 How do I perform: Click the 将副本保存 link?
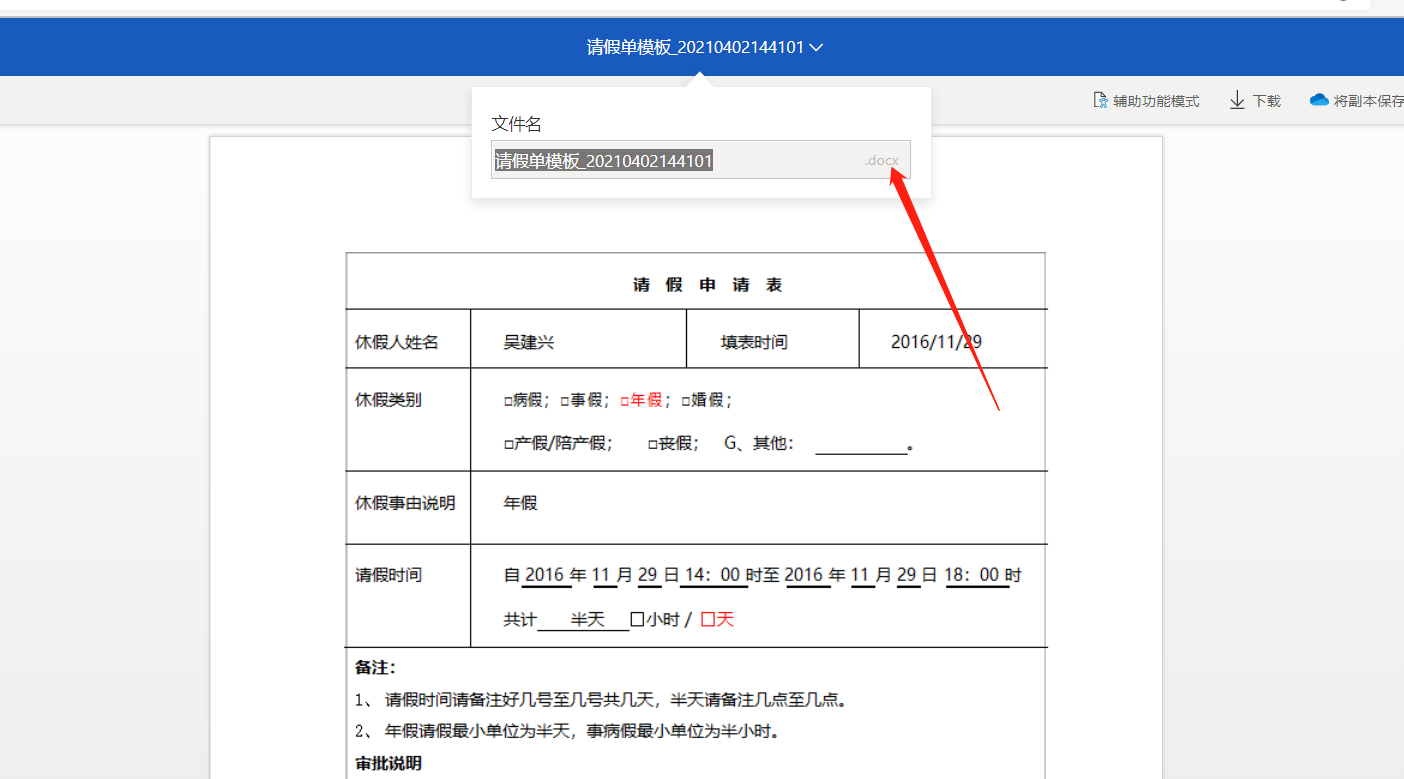click(1370, 100)
